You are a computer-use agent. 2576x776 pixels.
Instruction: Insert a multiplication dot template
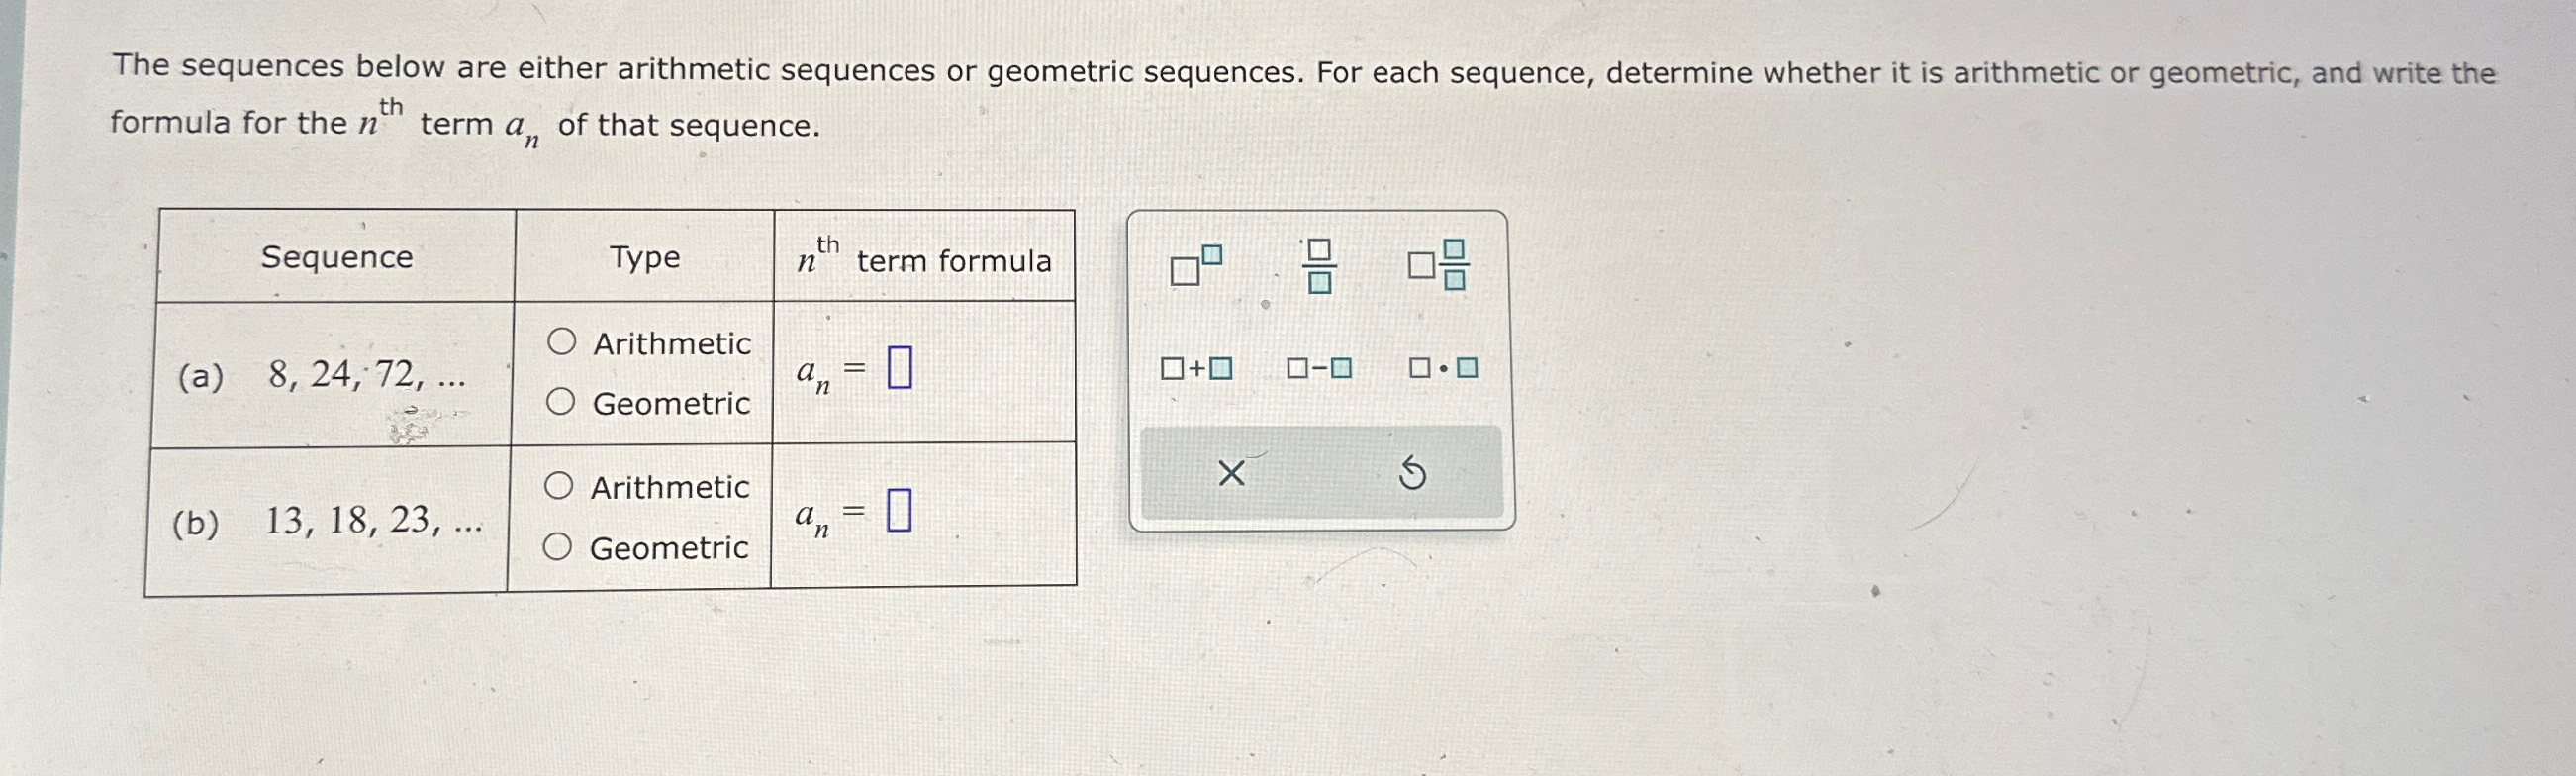point(1443,369)
